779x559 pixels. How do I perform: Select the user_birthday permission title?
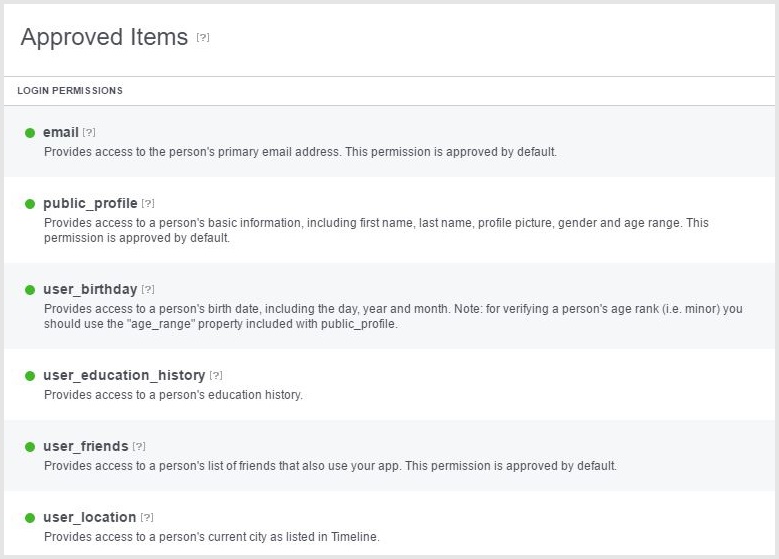(x=90, y=290)
